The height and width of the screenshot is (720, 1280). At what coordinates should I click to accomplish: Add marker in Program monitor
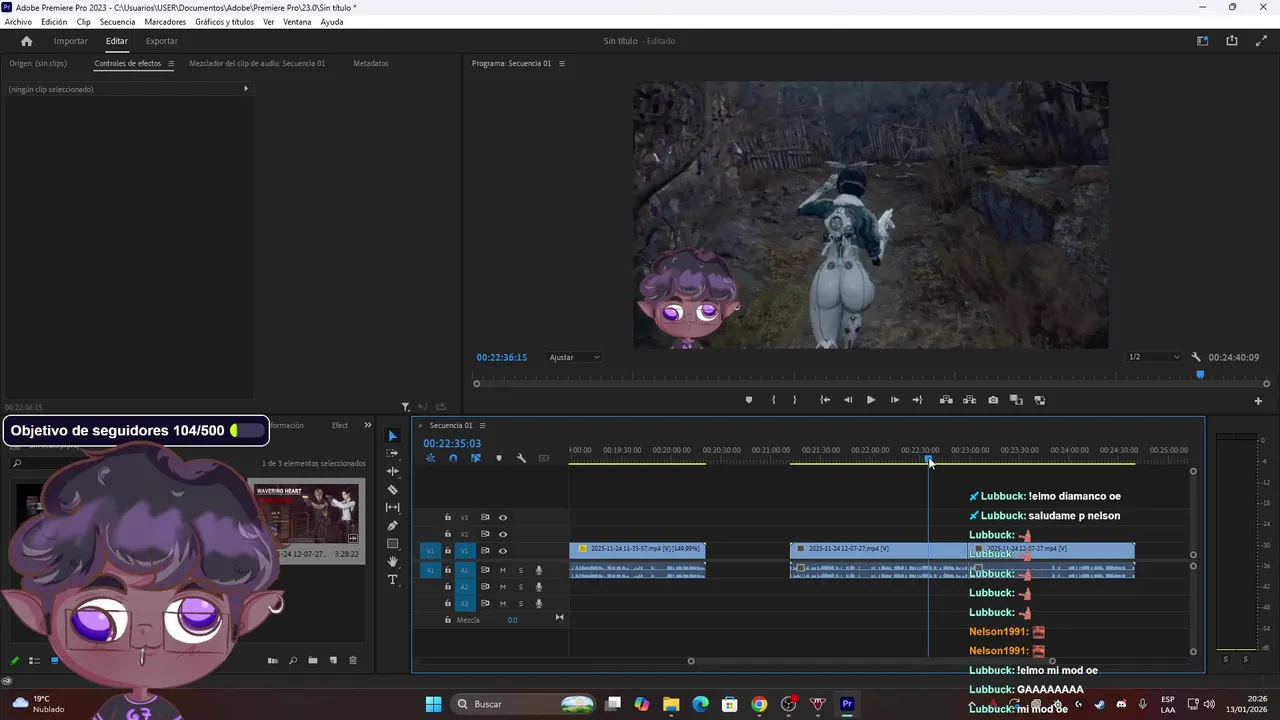pyautogui.click(x=749, y=400)
